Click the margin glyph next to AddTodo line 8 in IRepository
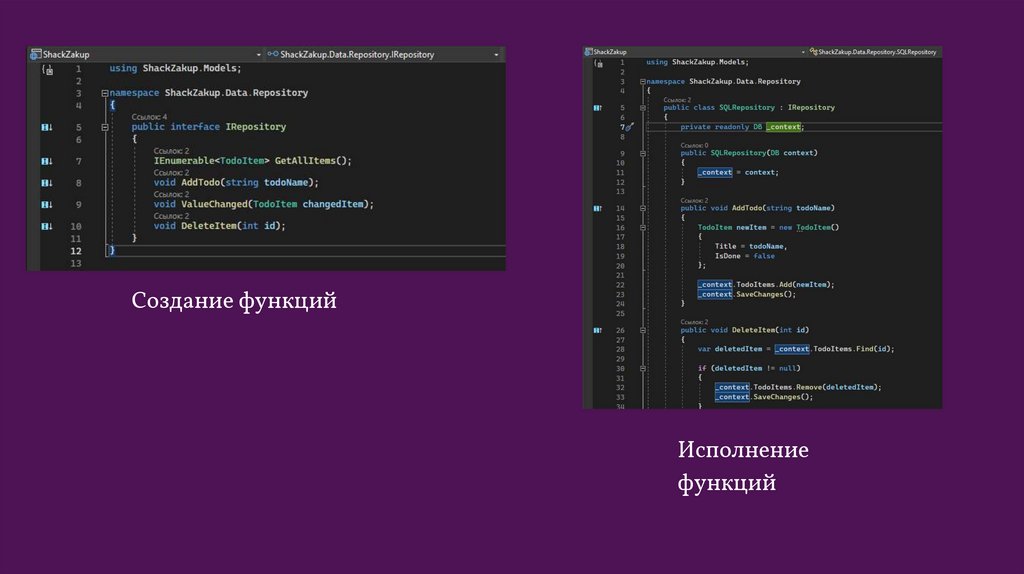 [x=46, y=183]
